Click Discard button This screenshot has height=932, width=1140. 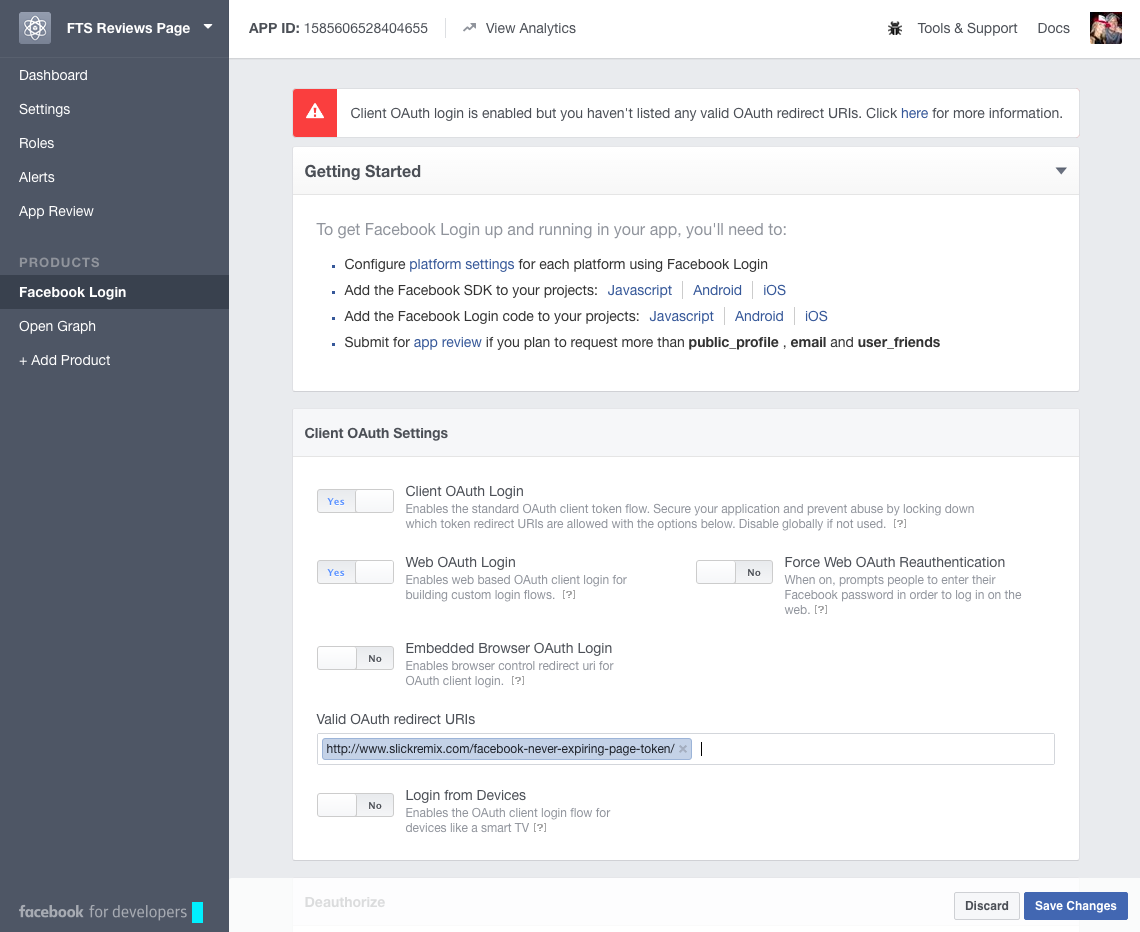(x=987, y=906)
